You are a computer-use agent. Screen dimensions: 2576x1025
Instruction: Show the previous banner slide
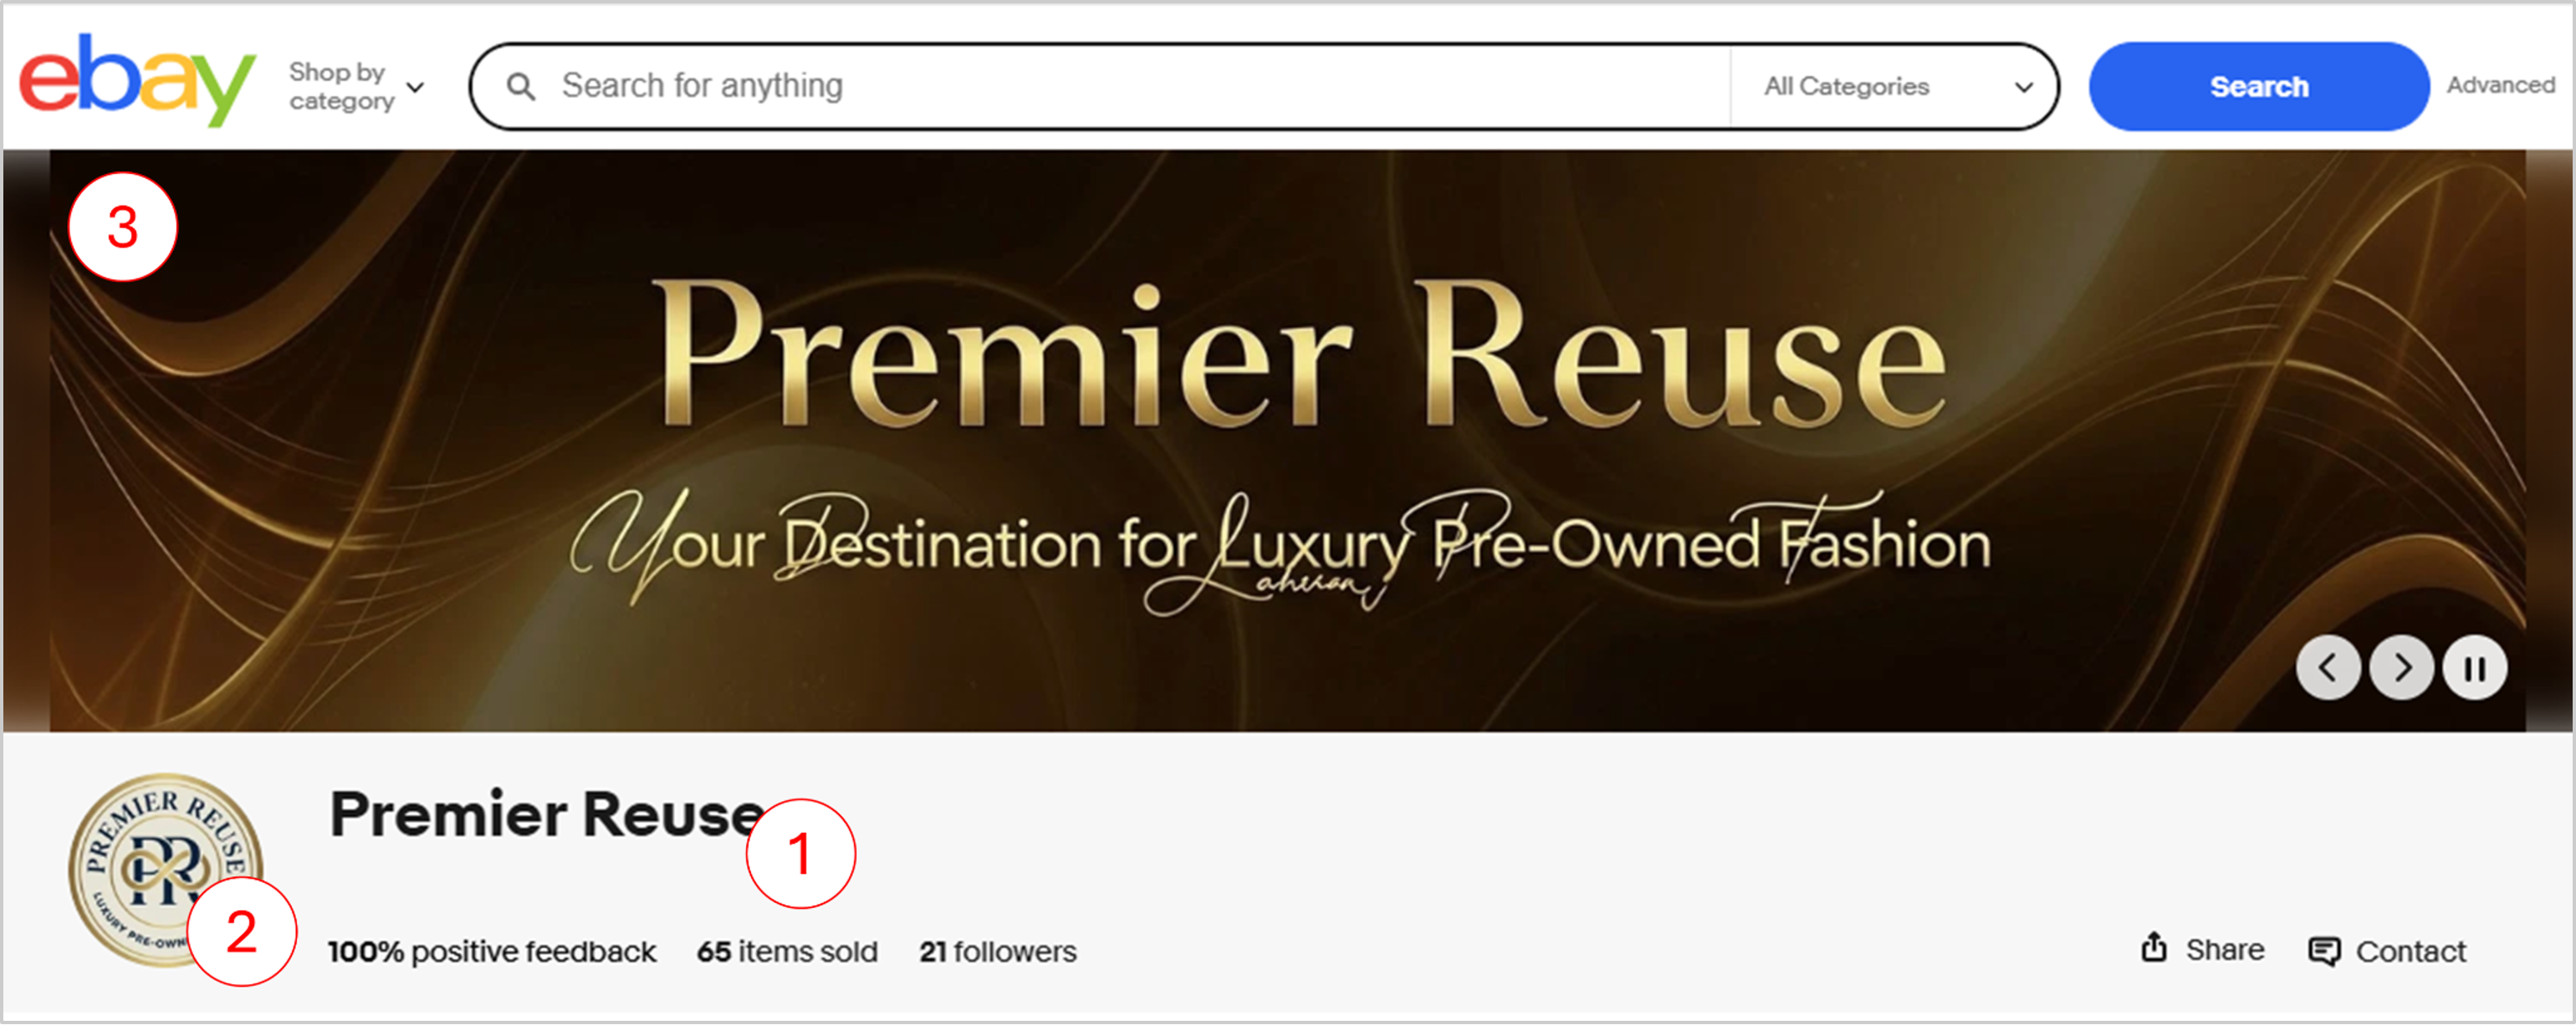point(2328,667)
